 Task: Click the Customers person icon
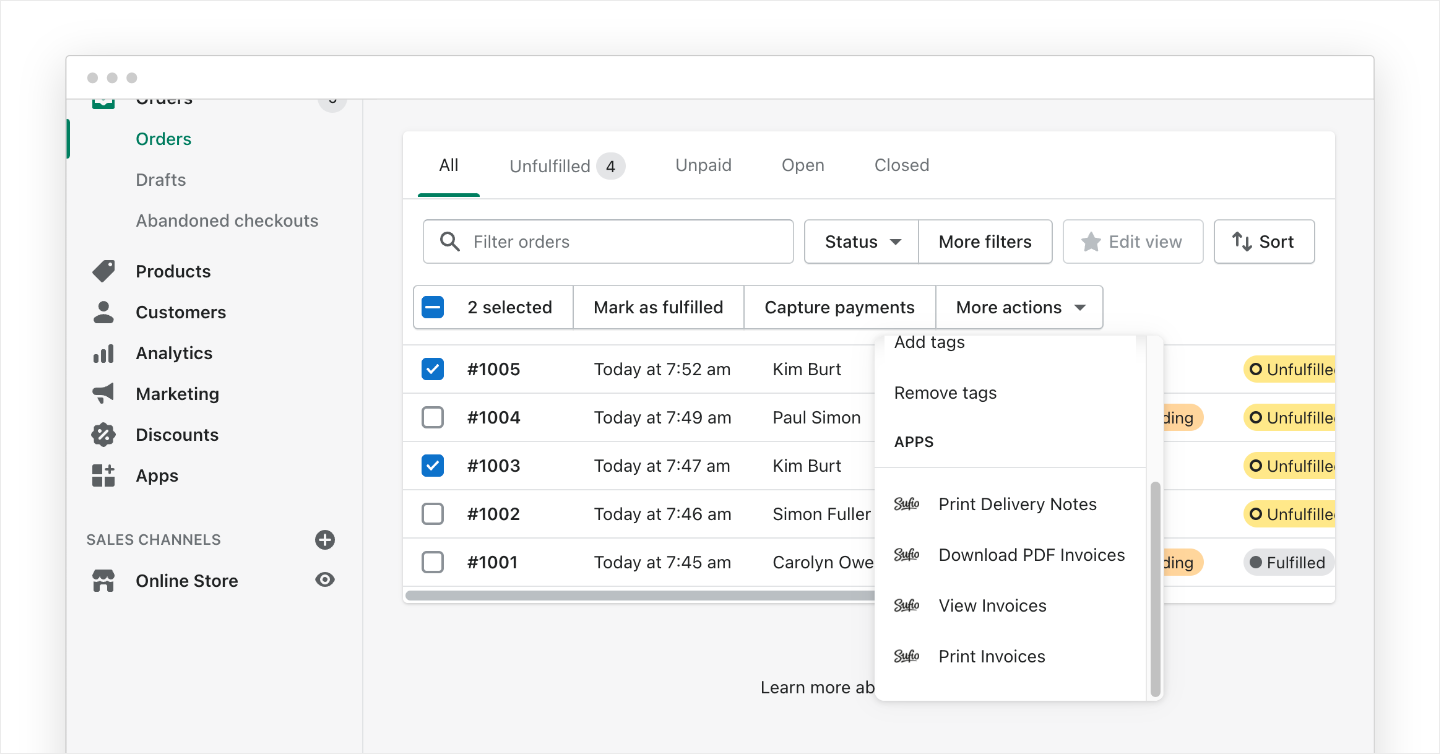[103, 312]
